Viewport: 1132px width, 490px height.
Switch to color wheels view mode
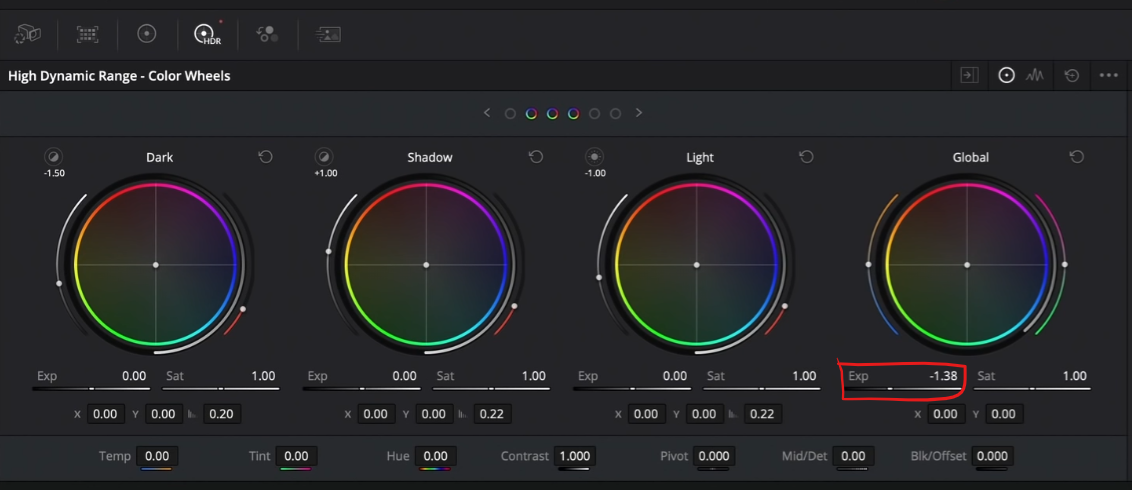[x=1006, y=75]
